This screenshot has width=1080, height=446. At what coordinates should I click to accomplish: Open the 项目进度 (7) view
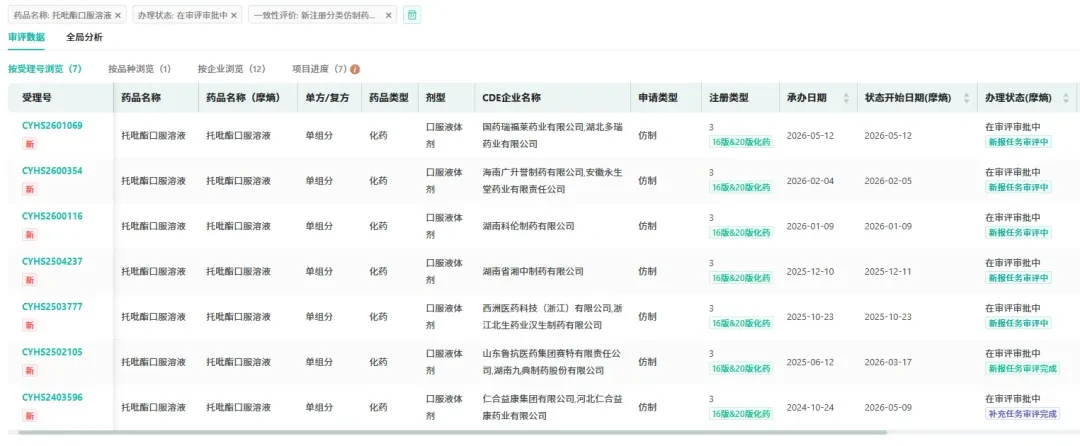click(320, 69)
